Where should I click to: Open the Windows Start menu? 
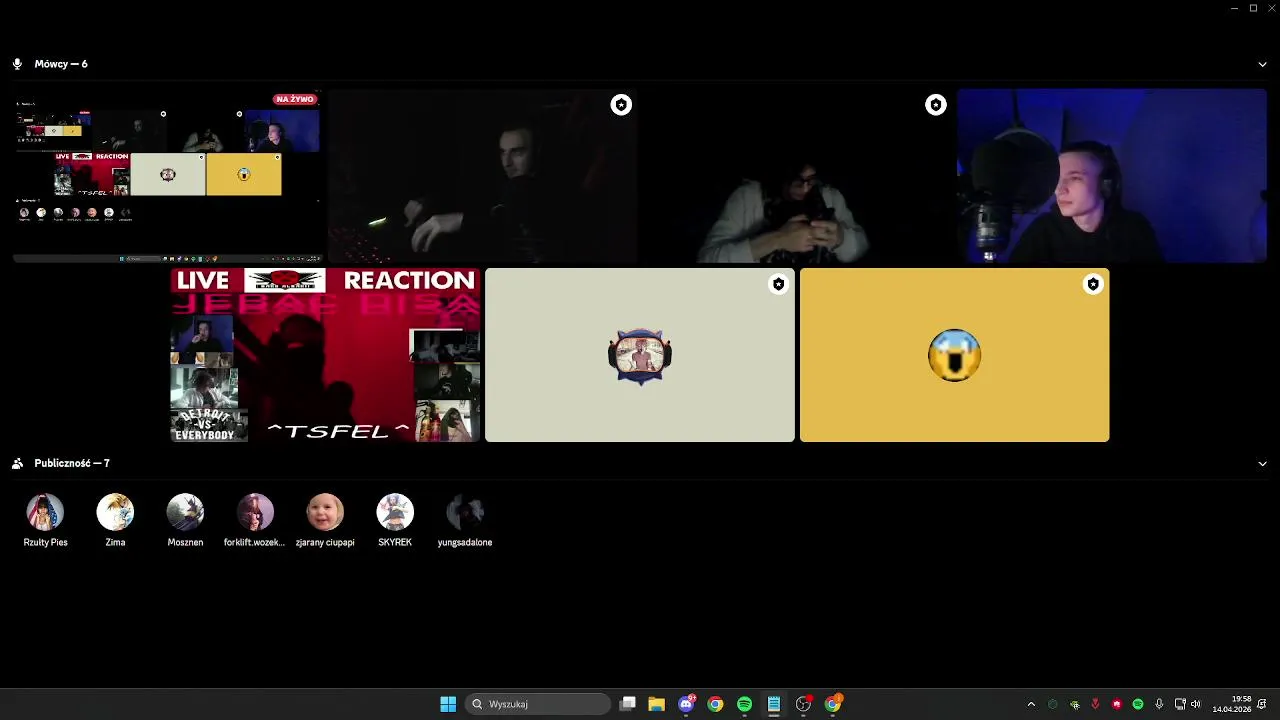(448, 704)
